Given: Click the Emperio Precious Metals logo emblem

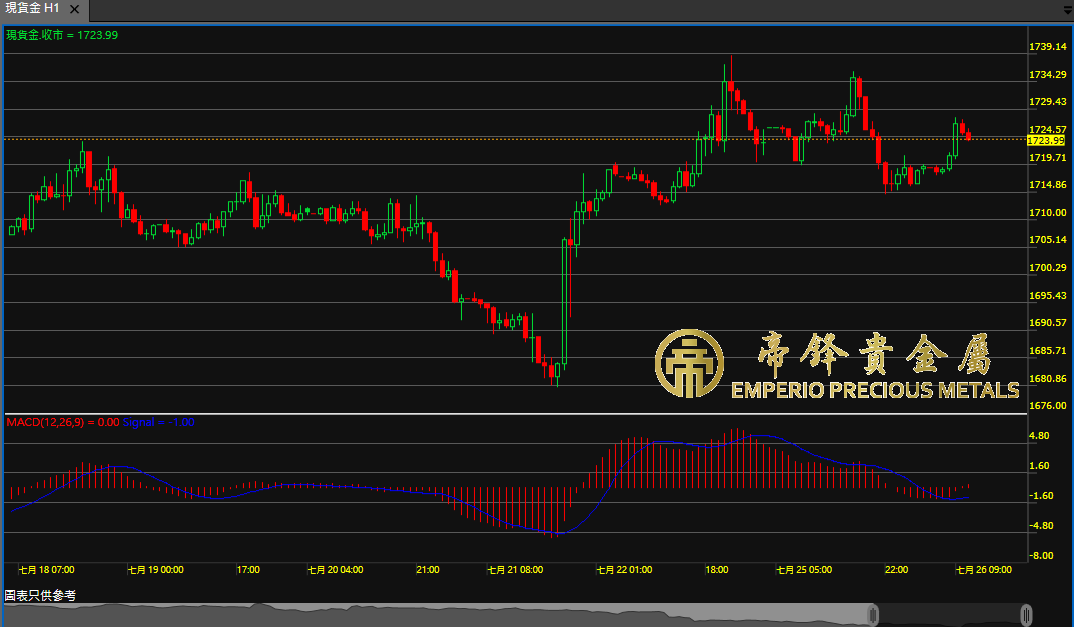Looking at the screenshot, I should coord(689,362).
